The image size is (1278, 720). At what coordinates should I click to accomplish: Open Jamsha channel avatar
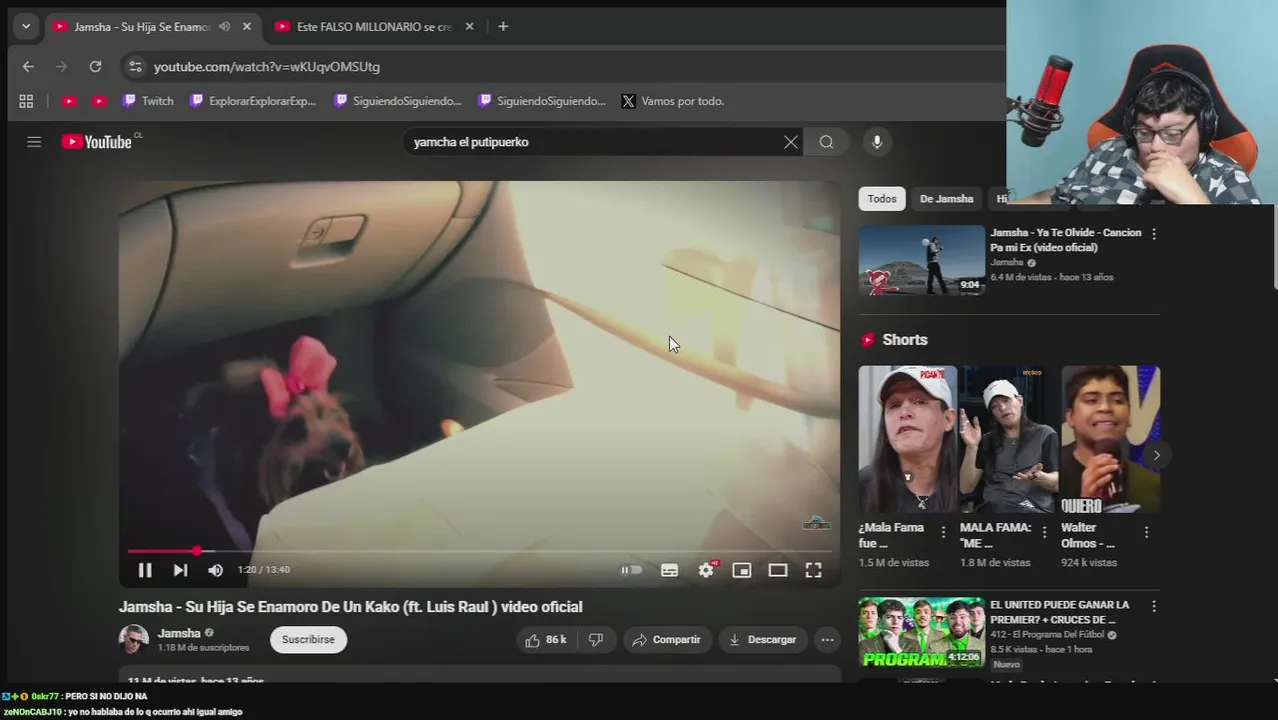tap(134, 640)
